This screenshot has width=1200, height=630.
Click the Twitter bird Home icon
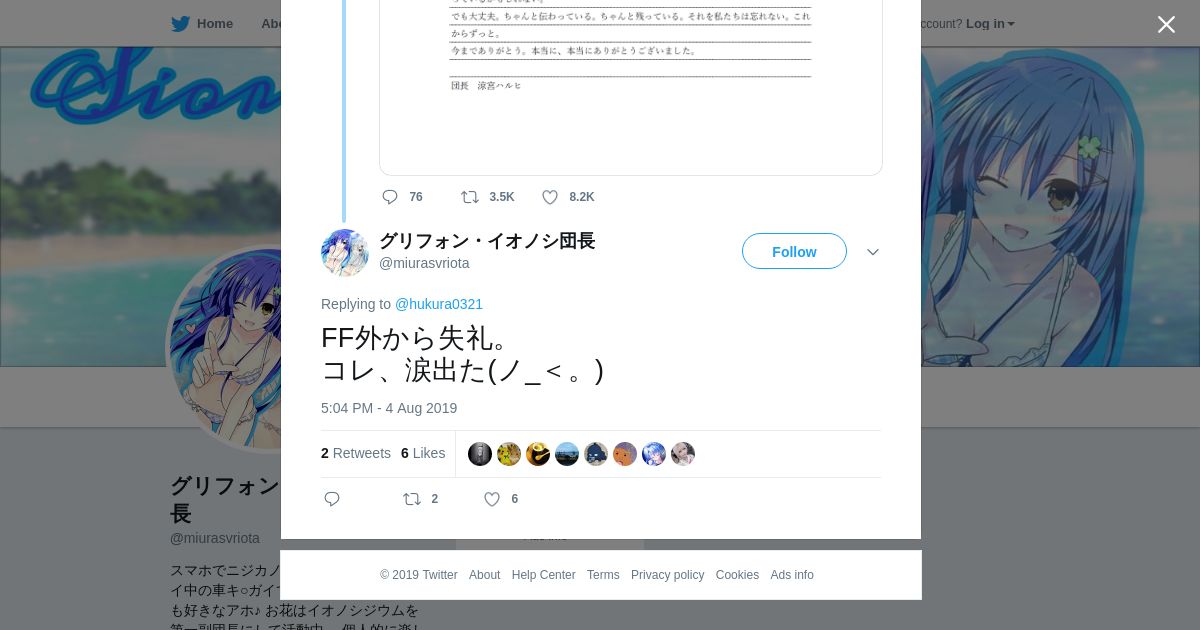(x=180, y=24)
